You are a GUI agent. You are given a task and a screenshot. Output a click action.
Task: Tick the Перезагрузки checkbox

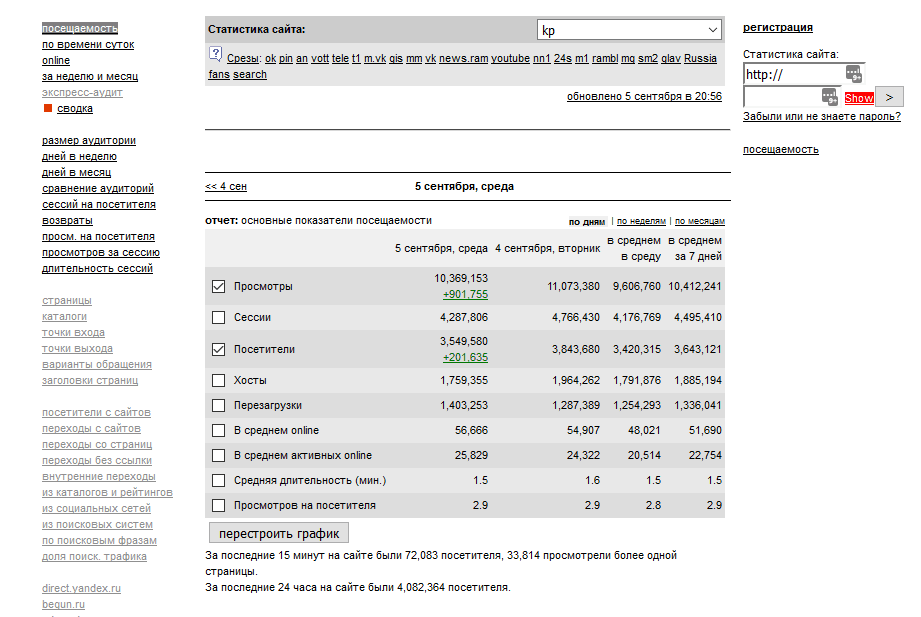pyautogui.click(x=219, y=406)
